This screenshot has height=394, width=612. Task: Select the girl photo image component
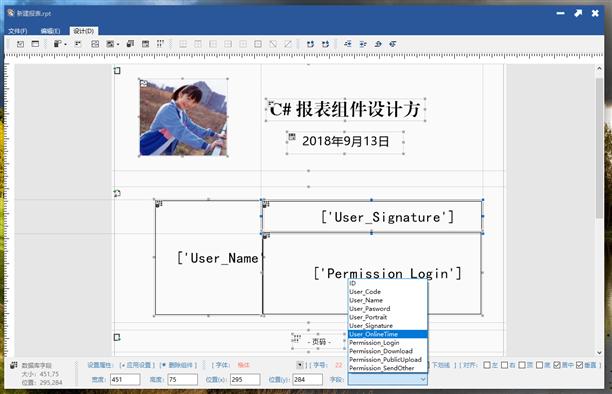pos(183,117)
